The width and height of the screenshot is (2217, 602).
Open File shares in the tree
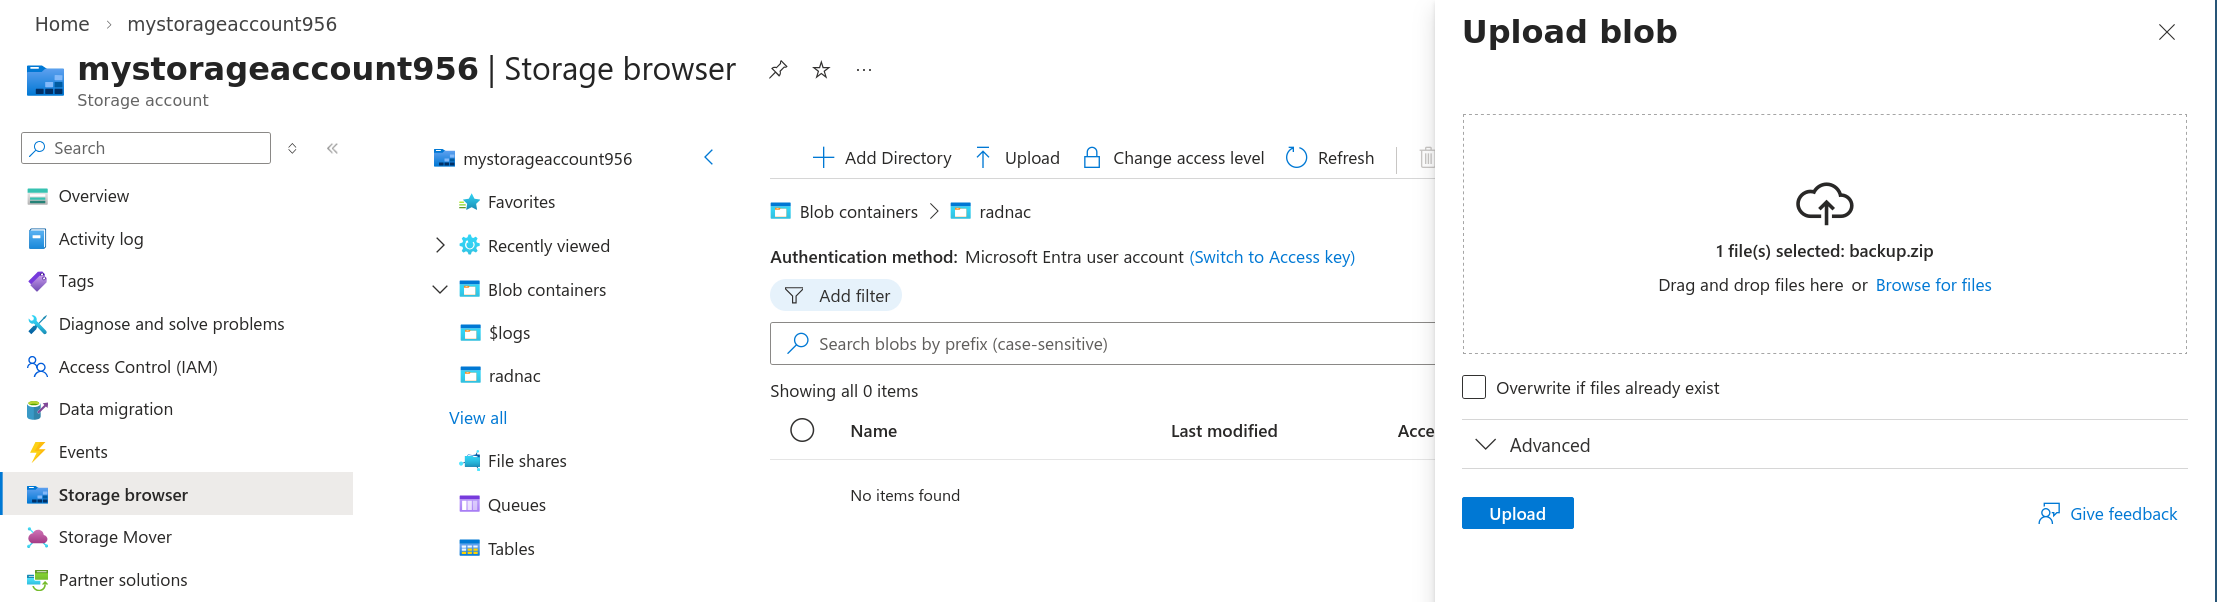click(x=527, y=461)
